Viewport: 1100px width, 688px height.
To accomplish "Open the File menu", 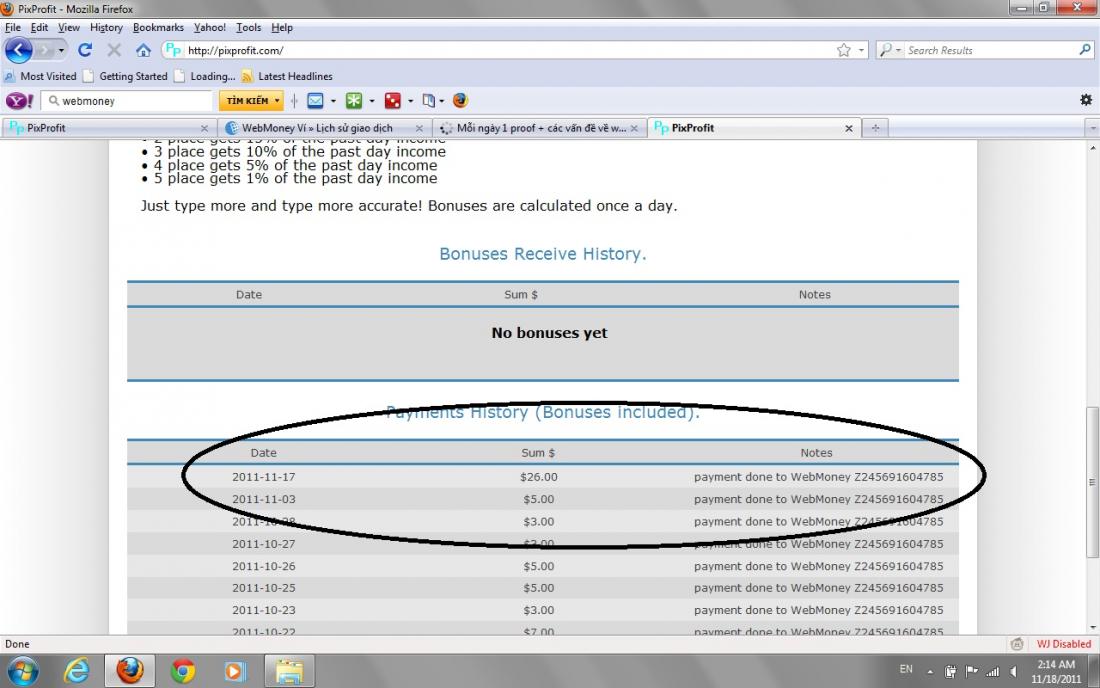I will [13, 27].
